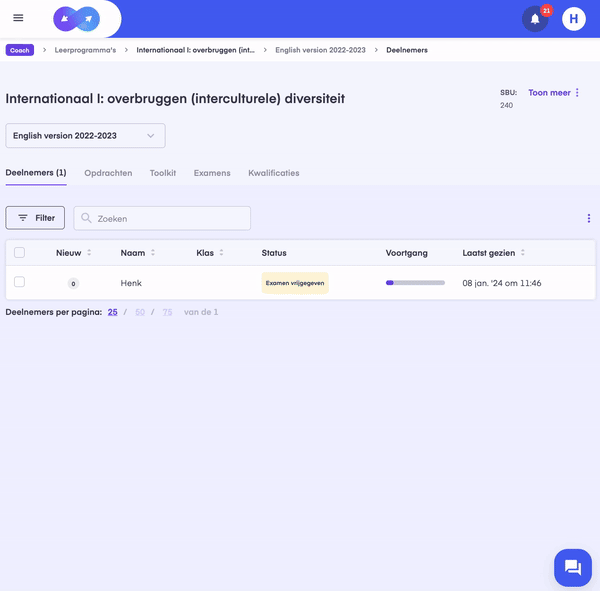
Task: Open the table options kebab menu
Action: [589, 218]
